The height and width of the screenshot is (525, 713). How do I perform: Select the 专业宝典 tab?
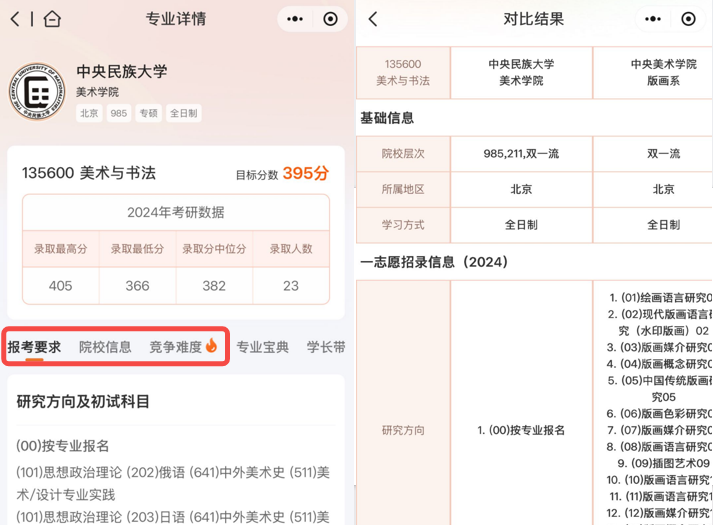(262, 347)
